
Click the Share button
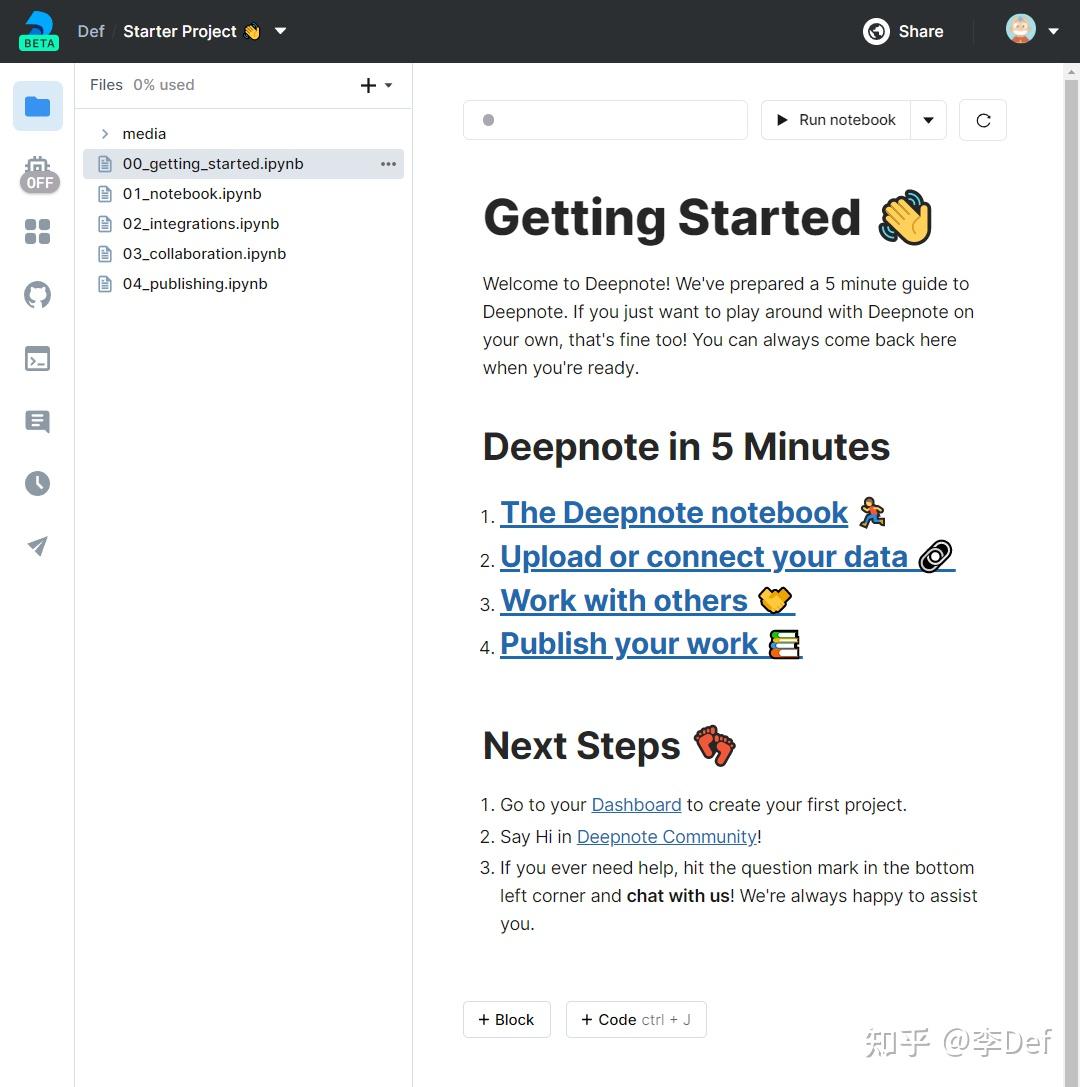click(x=903, y=31)
